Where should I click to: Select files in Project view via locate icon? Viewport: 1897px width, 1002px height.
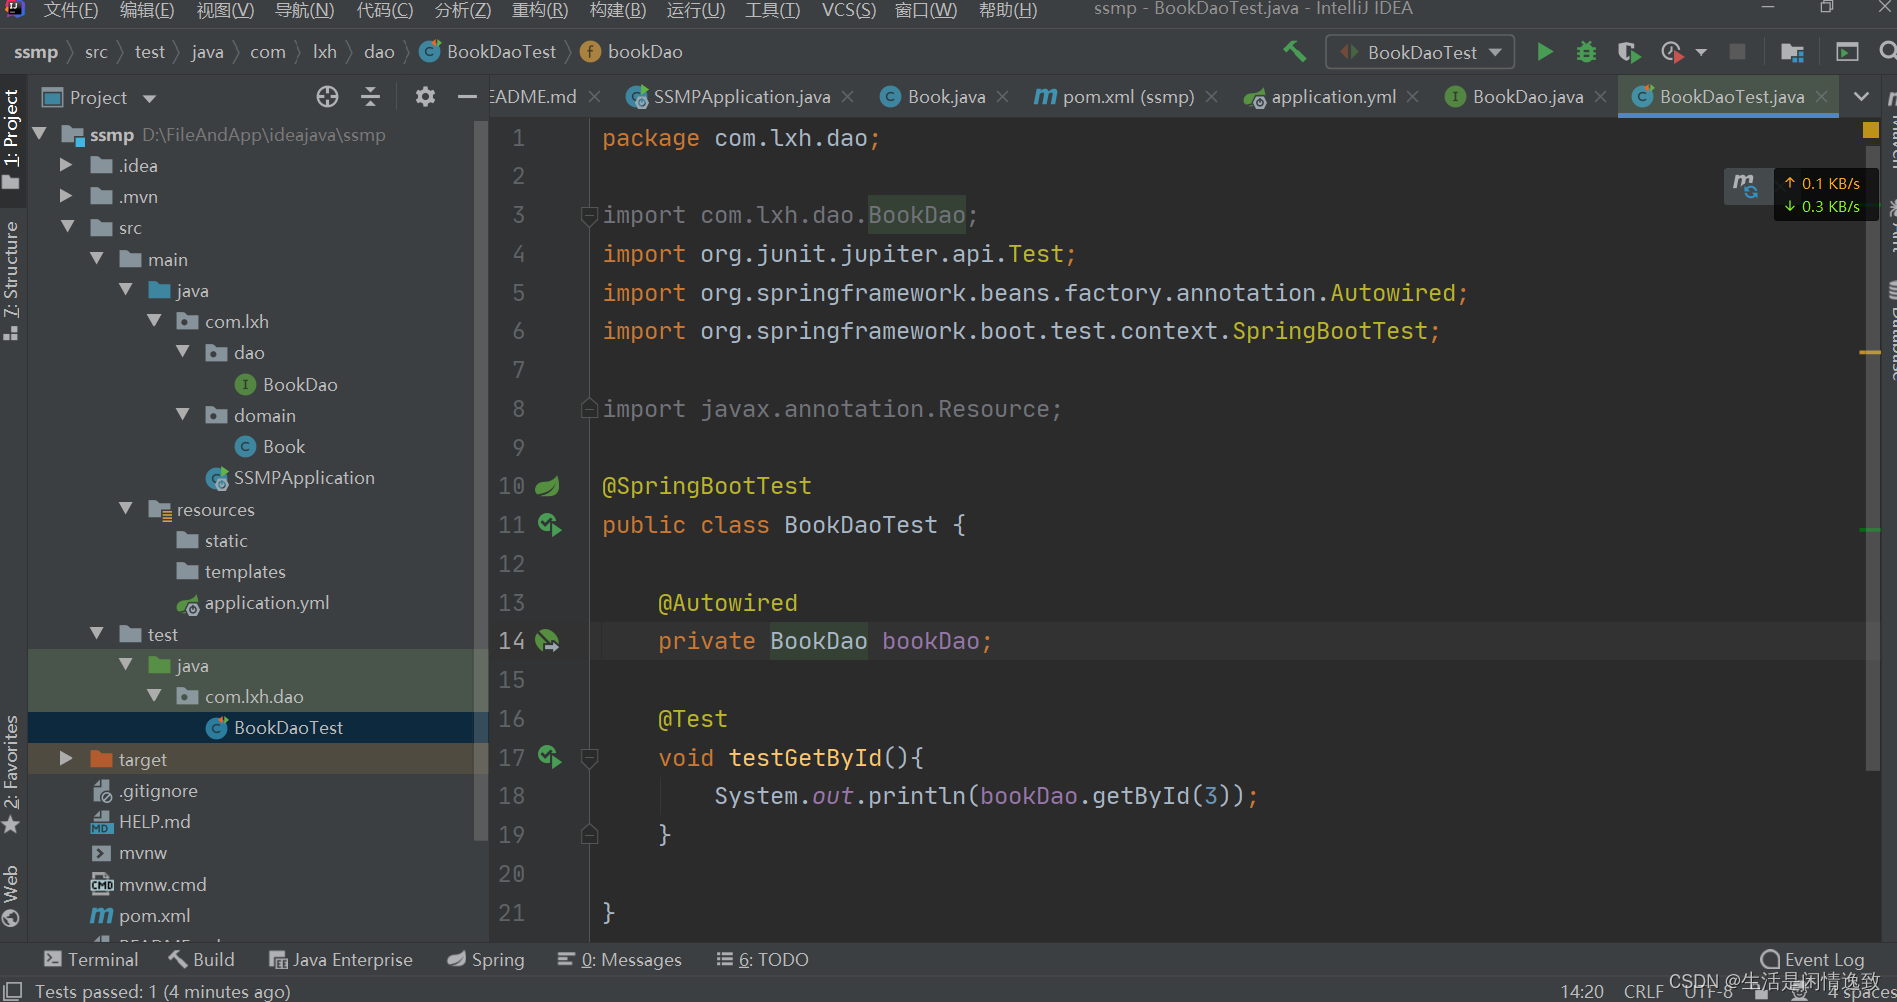[x=327, y=96]
